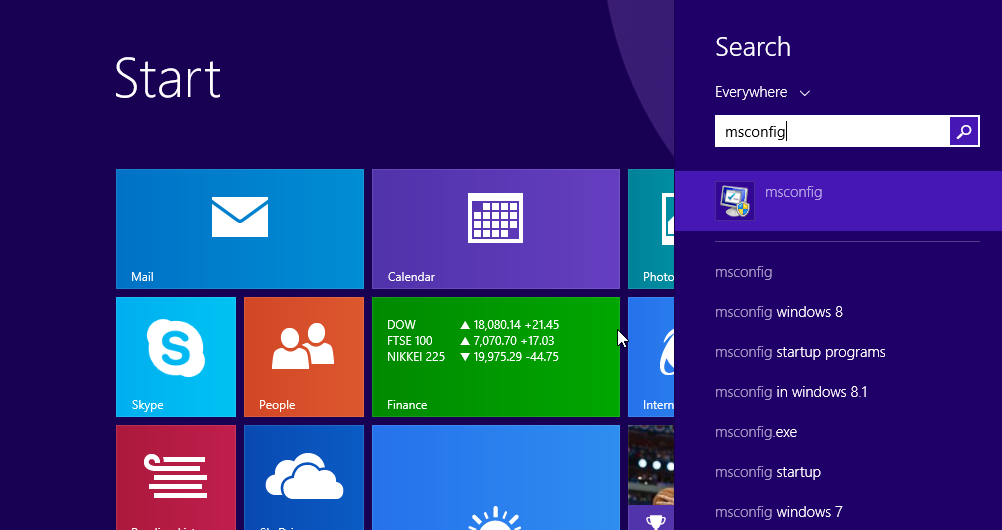Choose suggestion 'msconfig startup'
This screenshot has height=530, width=1002.
tap(768, 472)
